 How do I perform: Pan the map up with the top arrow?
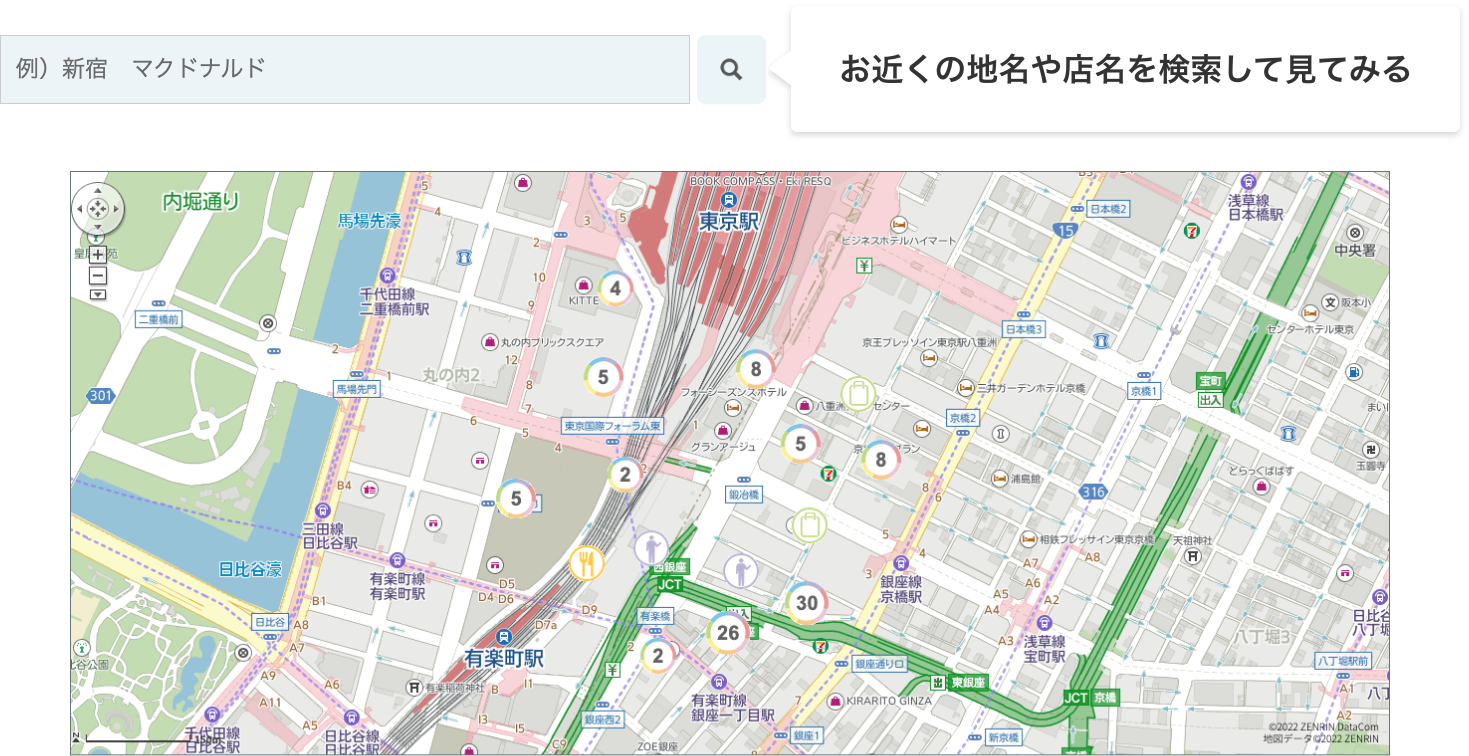tap(97, 192)
